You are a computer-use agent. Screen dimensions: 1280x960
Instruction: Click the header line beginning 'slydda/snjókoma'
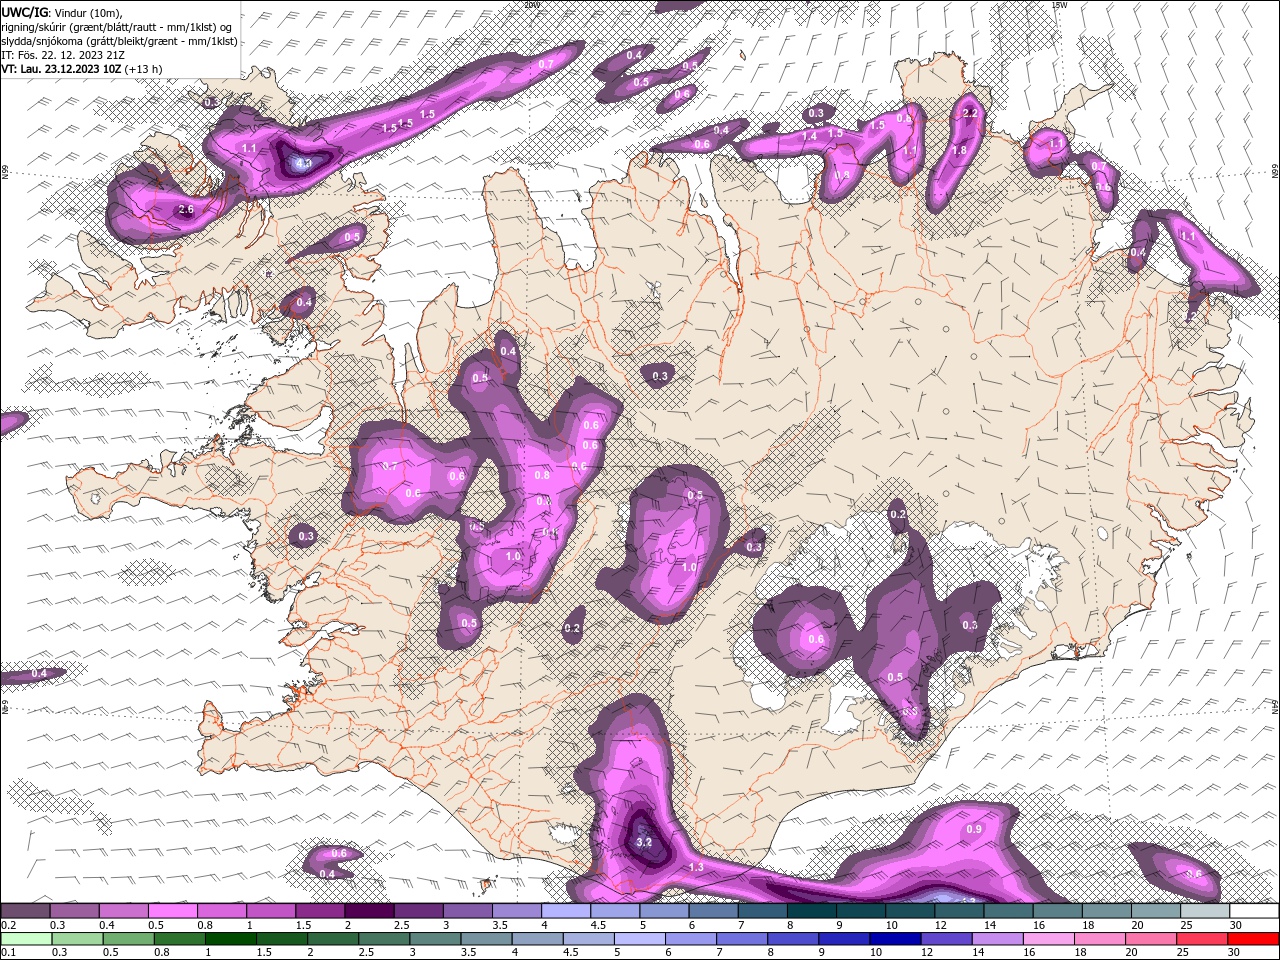point(119,41)
